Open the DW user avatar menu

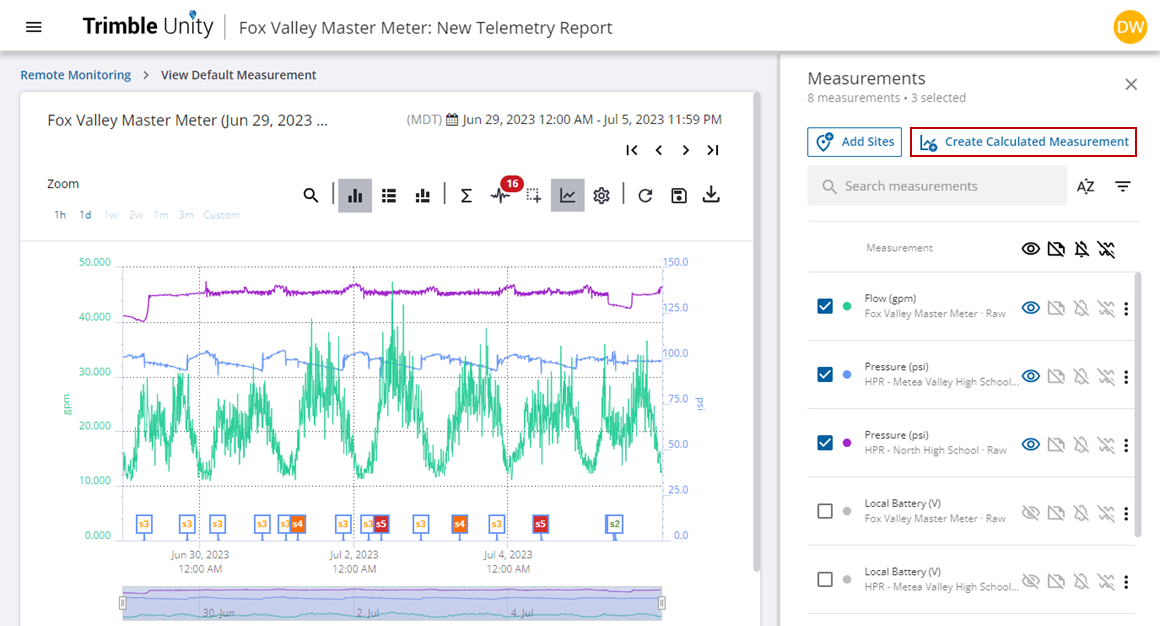point(1130,27)
